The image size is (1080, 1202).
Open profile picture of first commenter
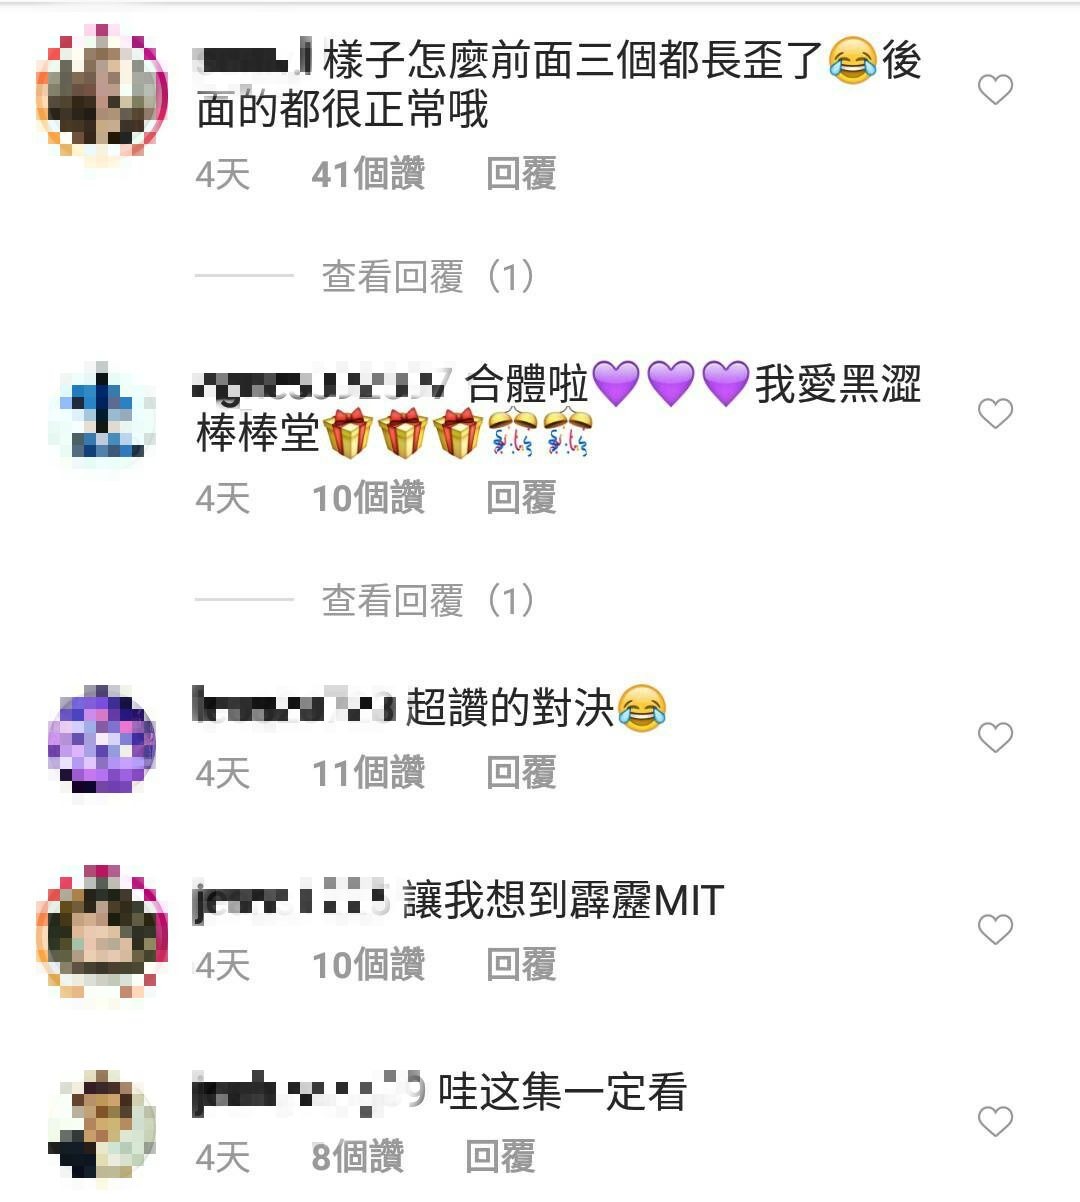pyautogui.click(x=102, y=98)
